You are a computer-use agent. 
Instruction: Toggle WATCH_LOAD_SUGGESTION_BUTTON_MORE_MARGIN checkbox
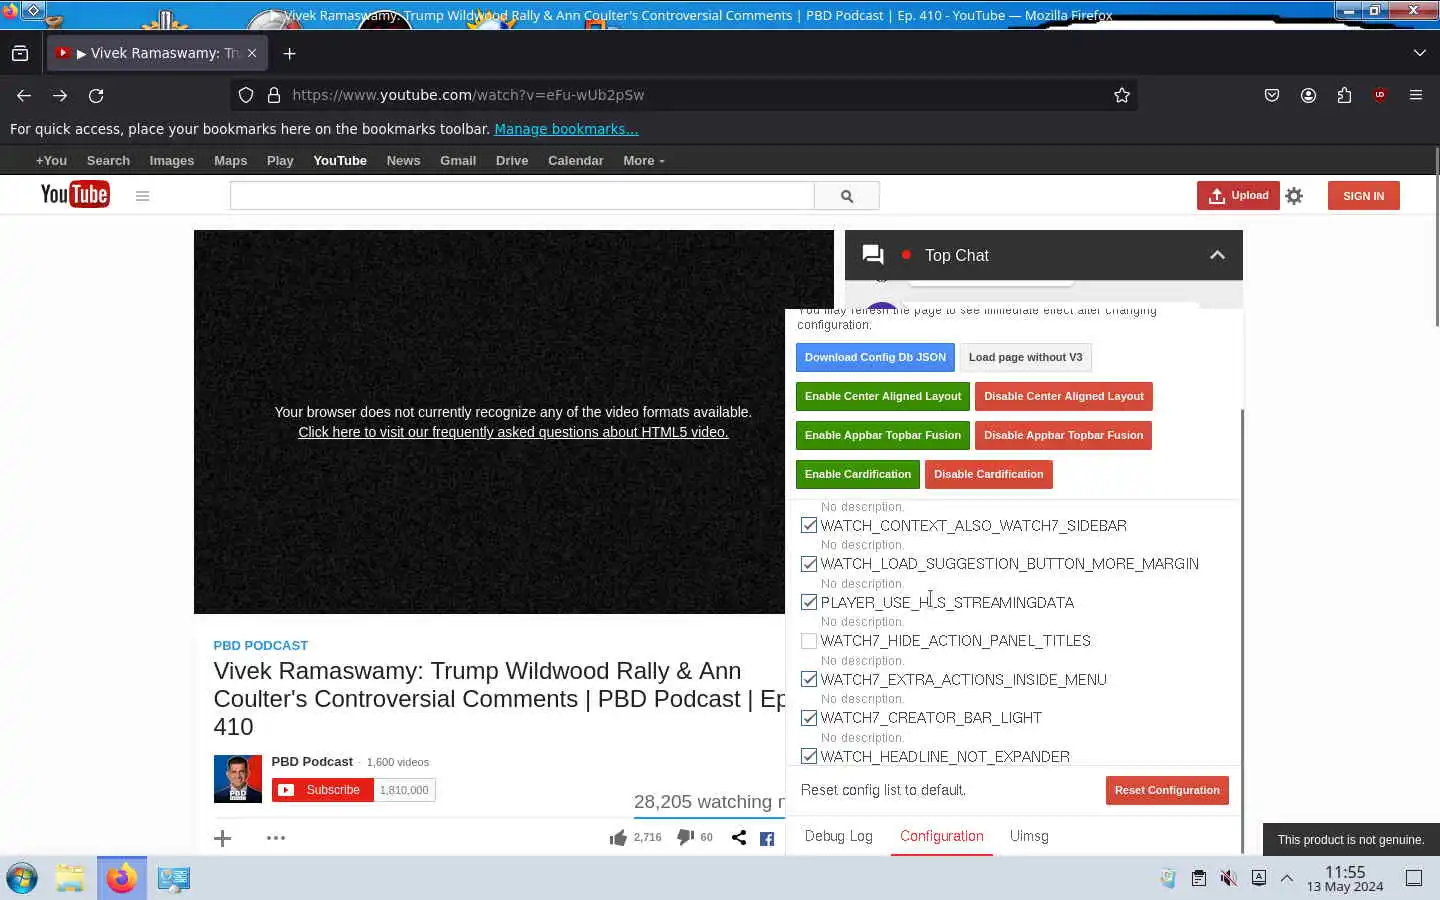[x=809, y=564]
